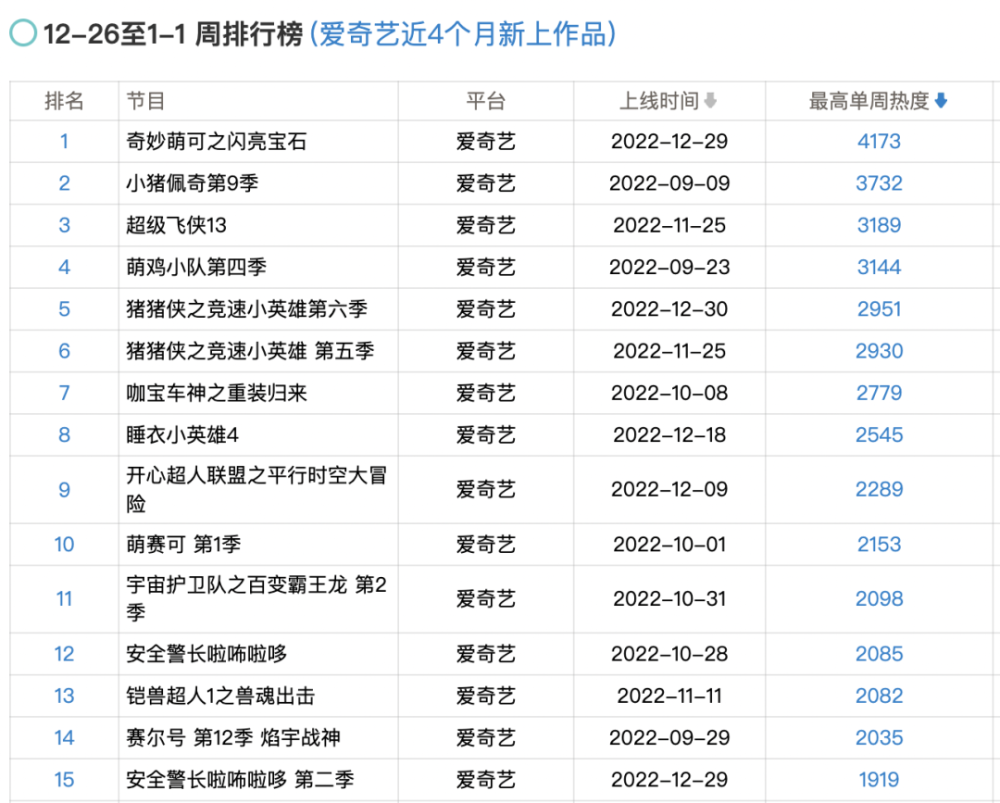1000x803 pixels.
Task: Select the program 萌赛可 第1季
Action: pyautogui.click(x=184, y=545)
